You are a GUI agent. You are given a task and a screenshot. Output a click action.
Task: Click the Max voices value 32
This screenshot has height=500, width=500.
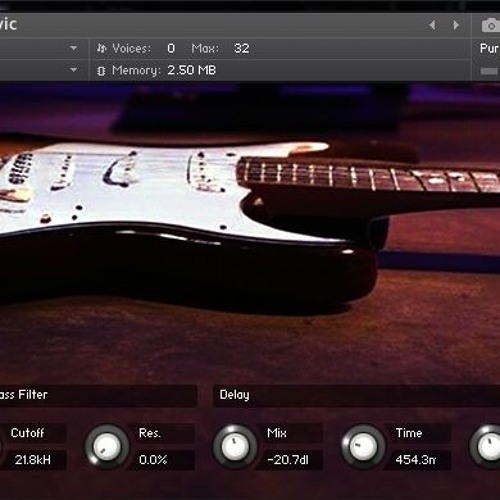[x=242, y=49]
